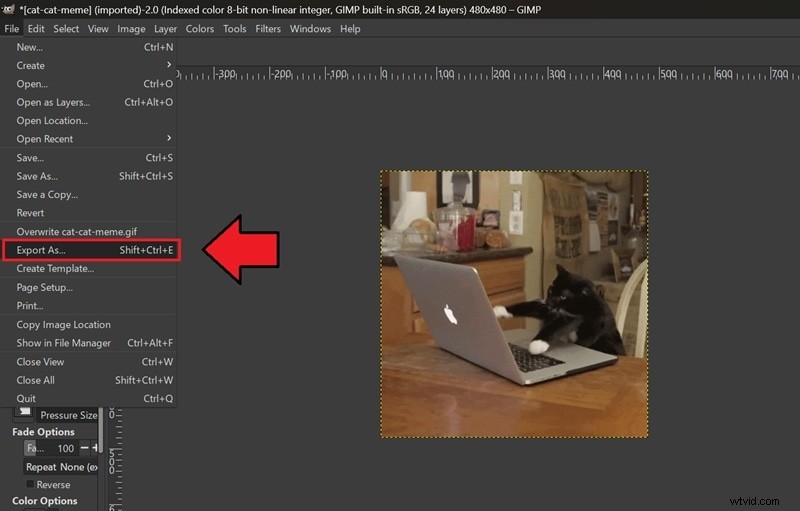Image resolution: width=800 pixels, height=511 pixels.
Task: Click the Fade Options heading
Action: point(43,431)
